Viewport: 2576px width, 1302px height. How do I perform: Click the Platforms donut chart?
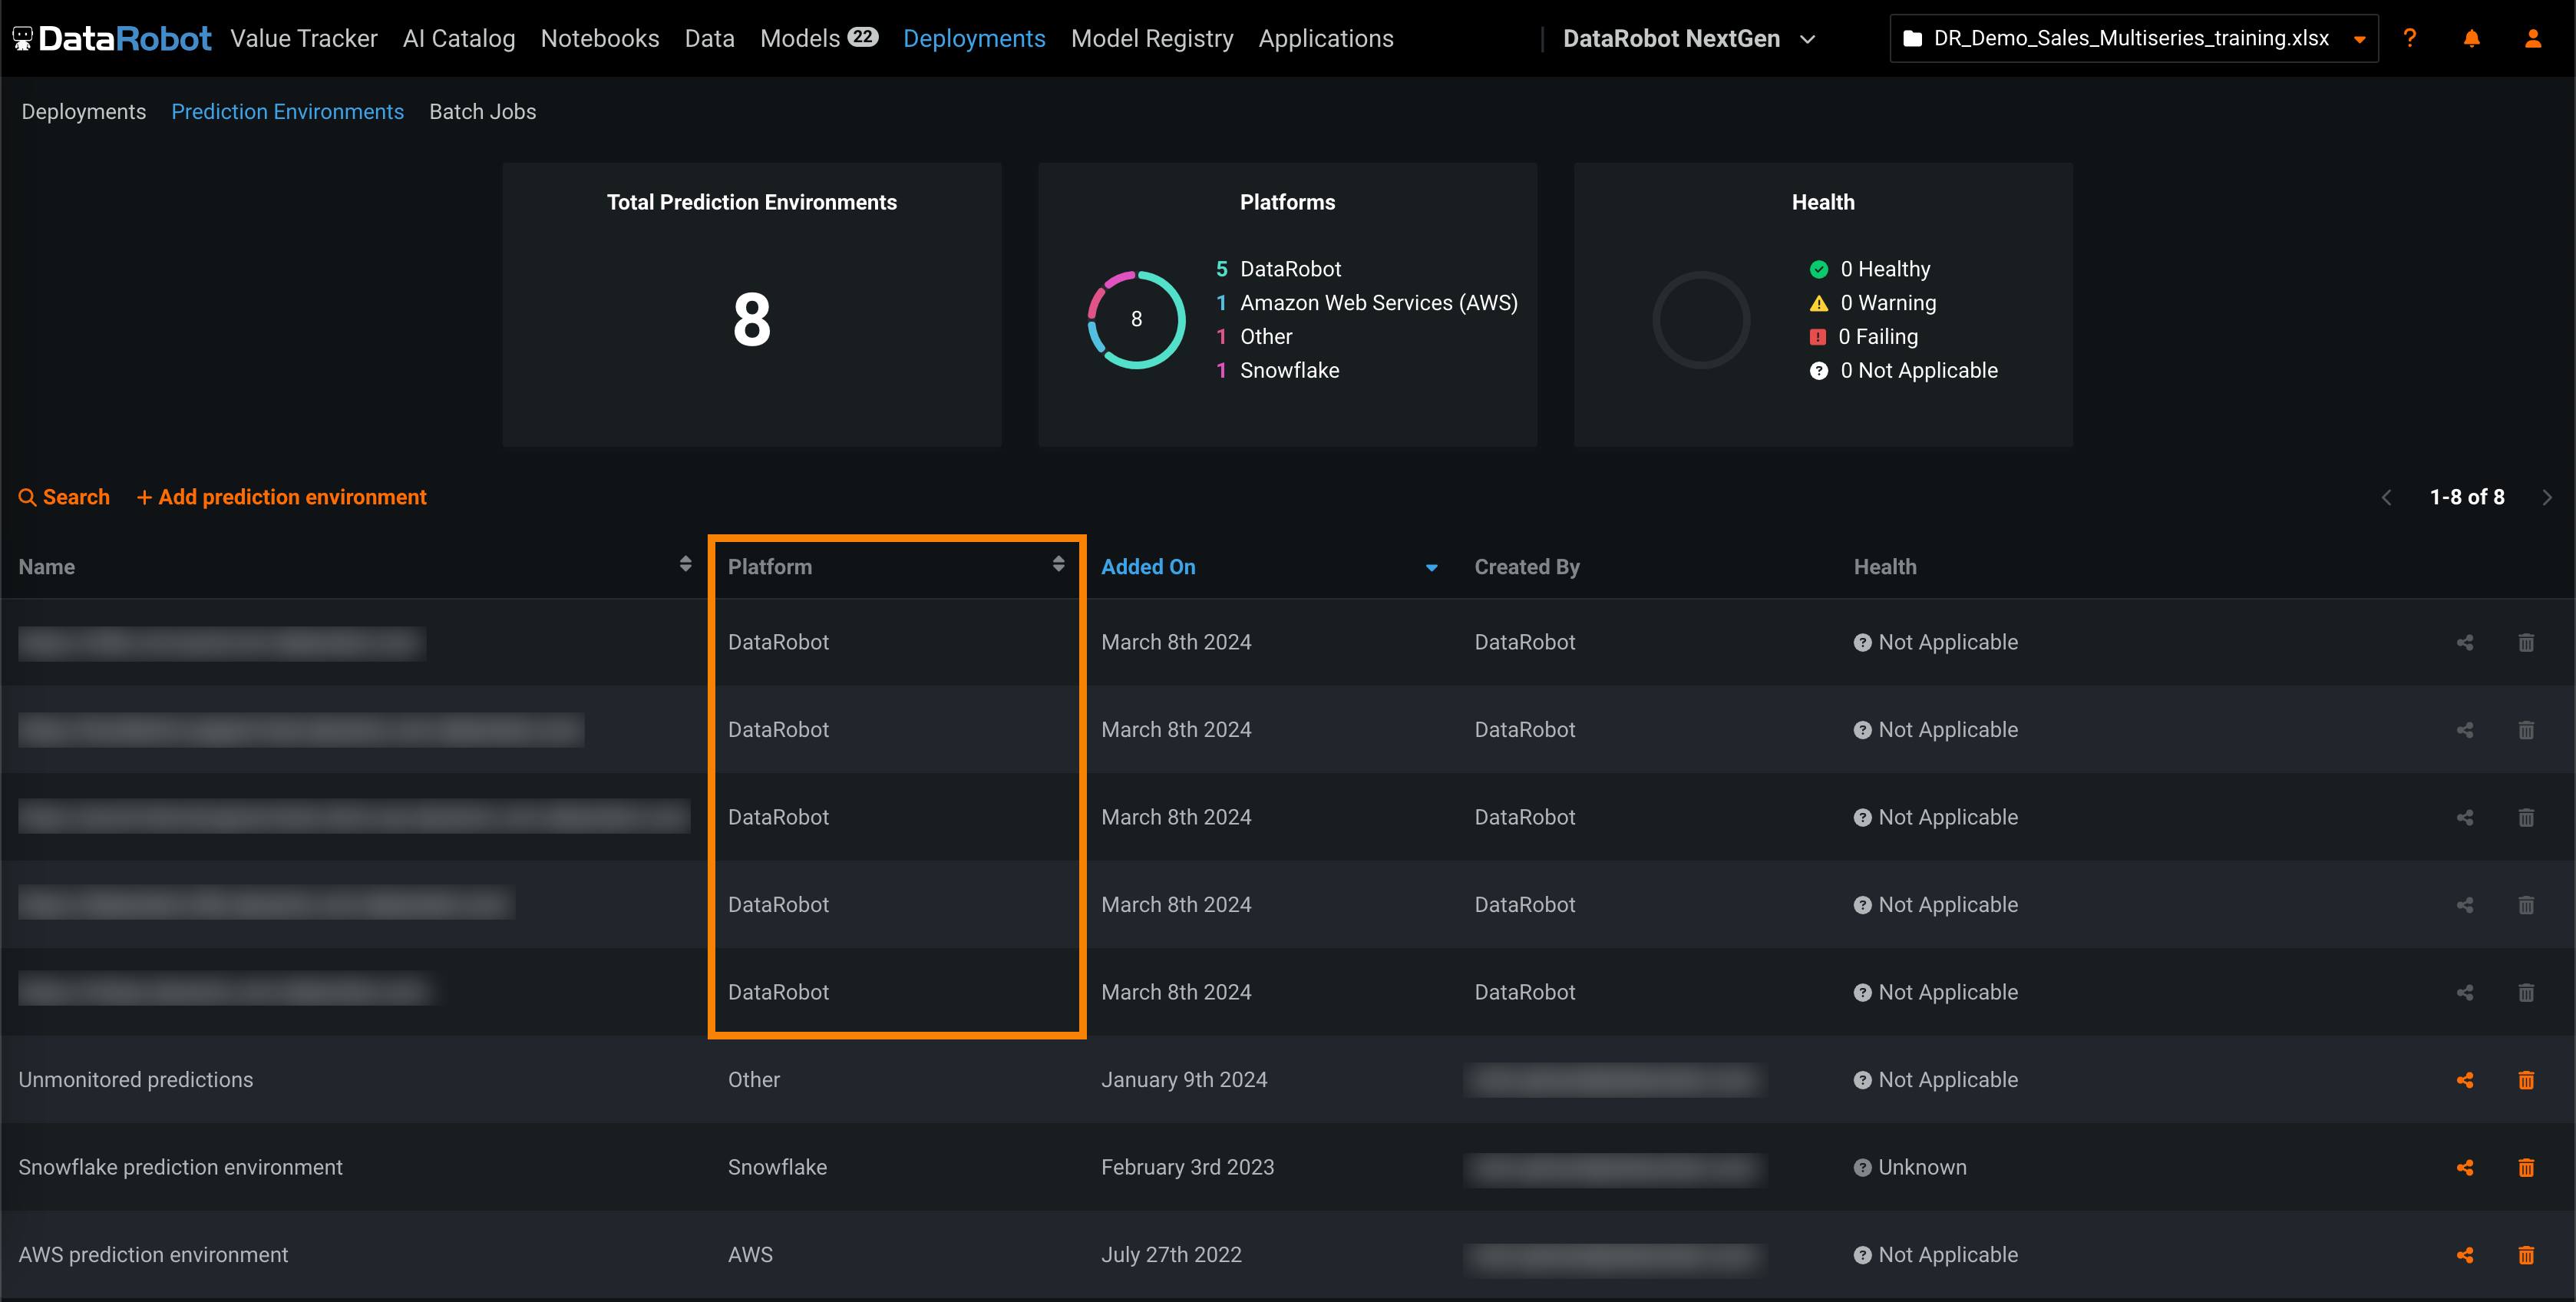[1136, 319]
